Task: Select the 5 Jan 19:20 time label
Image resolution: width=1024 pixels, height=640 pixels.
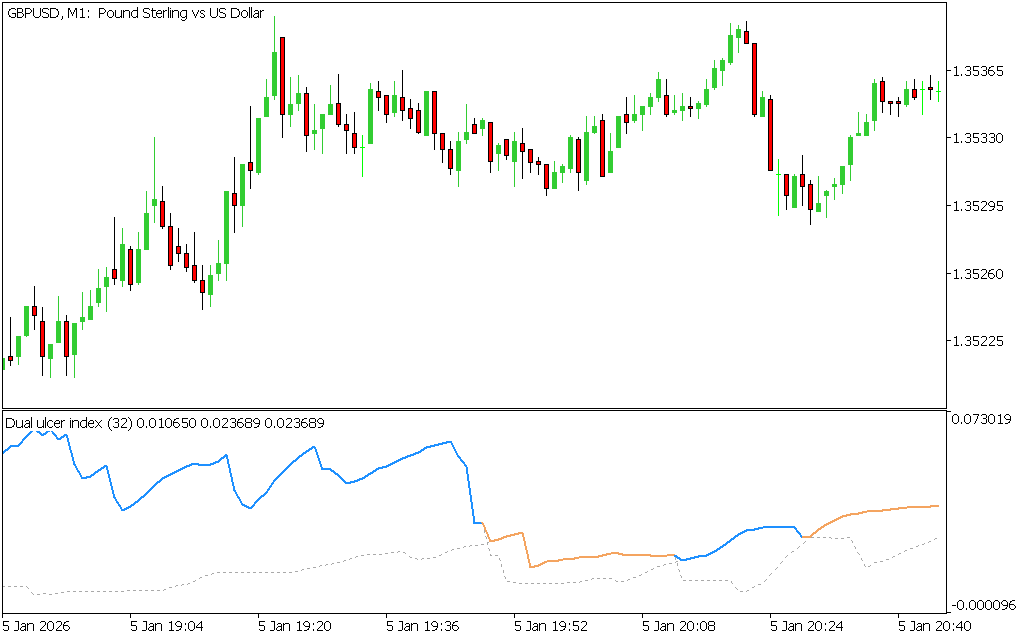Action: [295, 626]
